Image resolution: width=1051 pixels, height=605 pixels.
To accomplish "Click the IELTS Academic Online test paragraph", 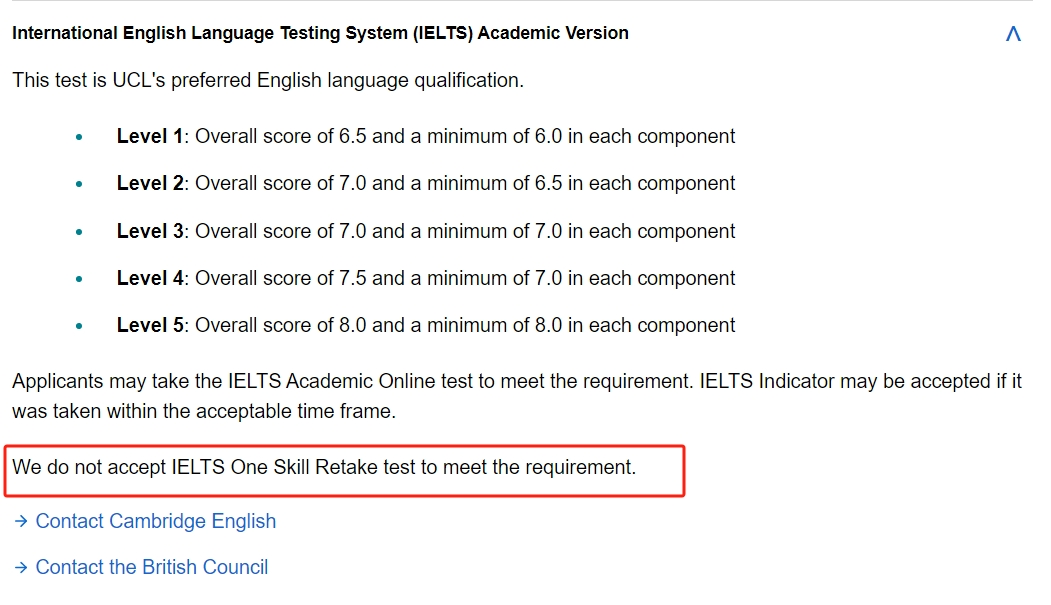I will click(517, 396).
